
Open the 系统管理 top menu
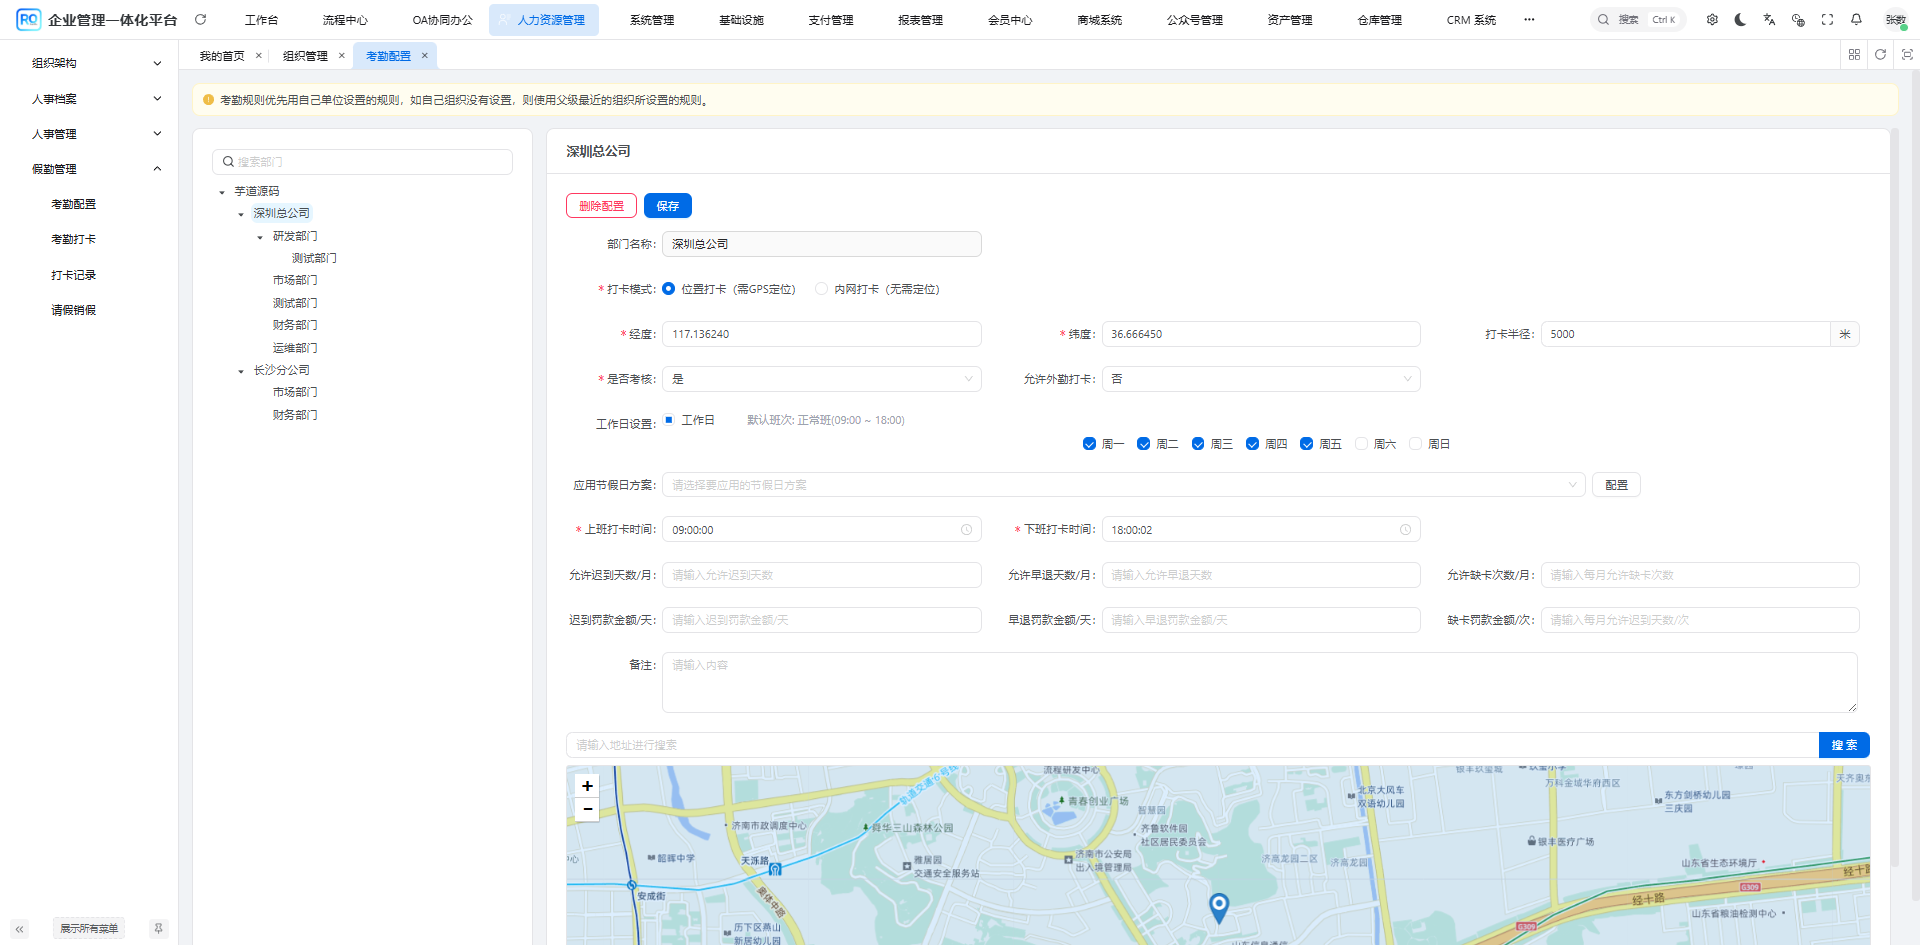pos(652,20)
